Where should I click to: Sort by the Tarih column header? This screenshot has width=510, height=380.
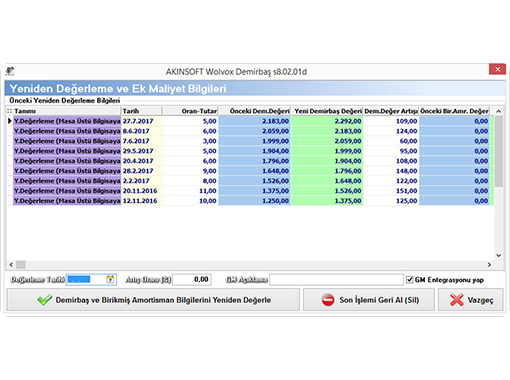[142, 111]
